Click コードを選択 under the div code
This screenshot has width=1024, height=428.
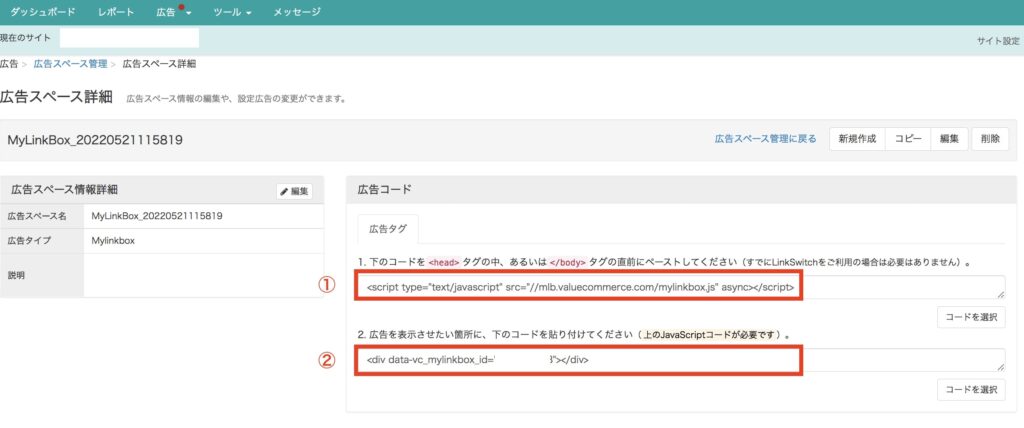coord(971,390)
